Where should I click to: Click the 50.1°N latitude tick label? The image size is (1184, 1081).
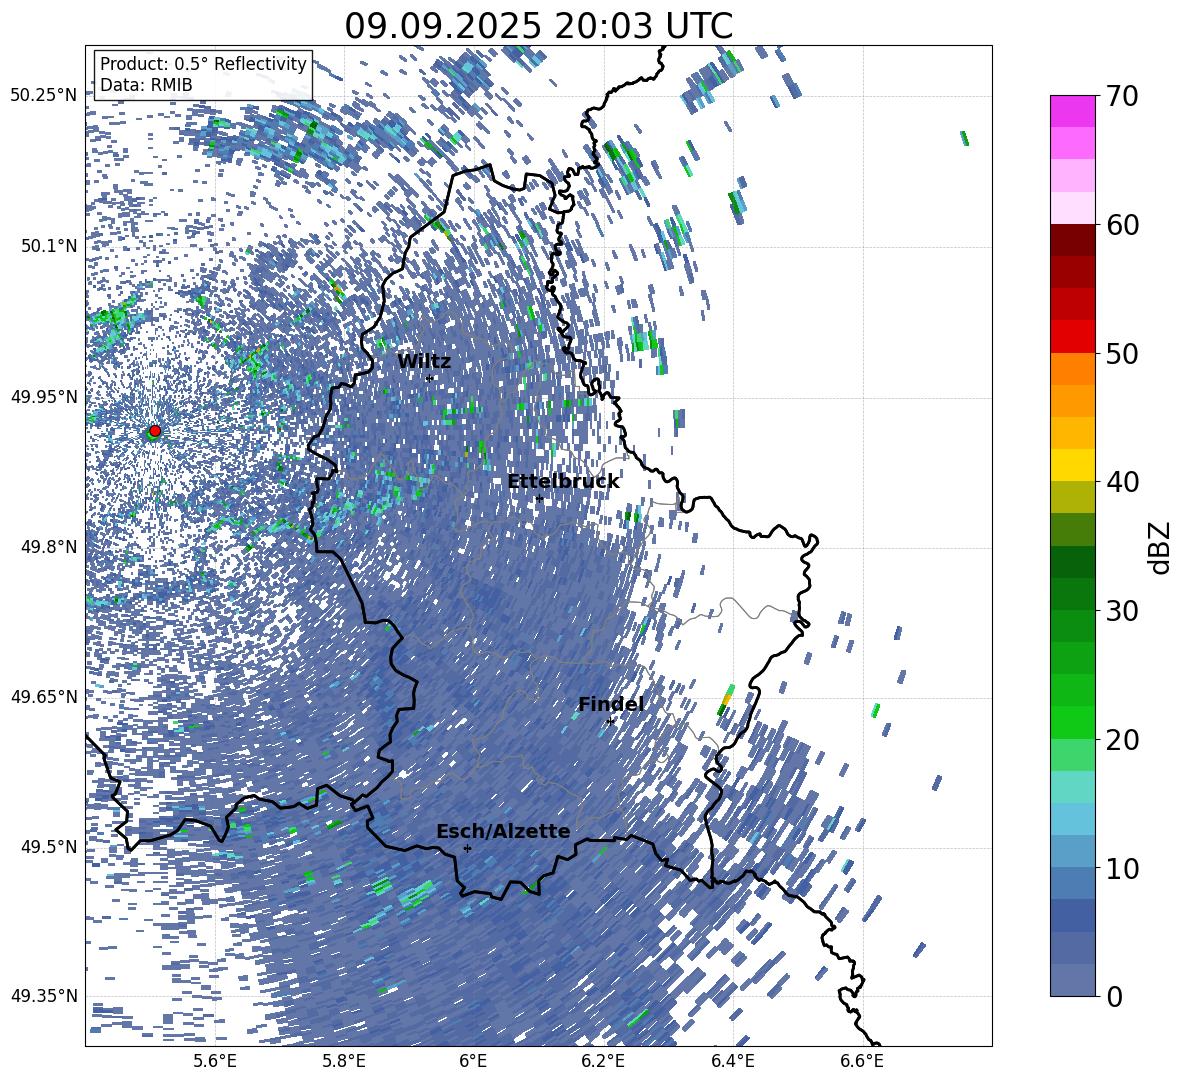(48, 246)
